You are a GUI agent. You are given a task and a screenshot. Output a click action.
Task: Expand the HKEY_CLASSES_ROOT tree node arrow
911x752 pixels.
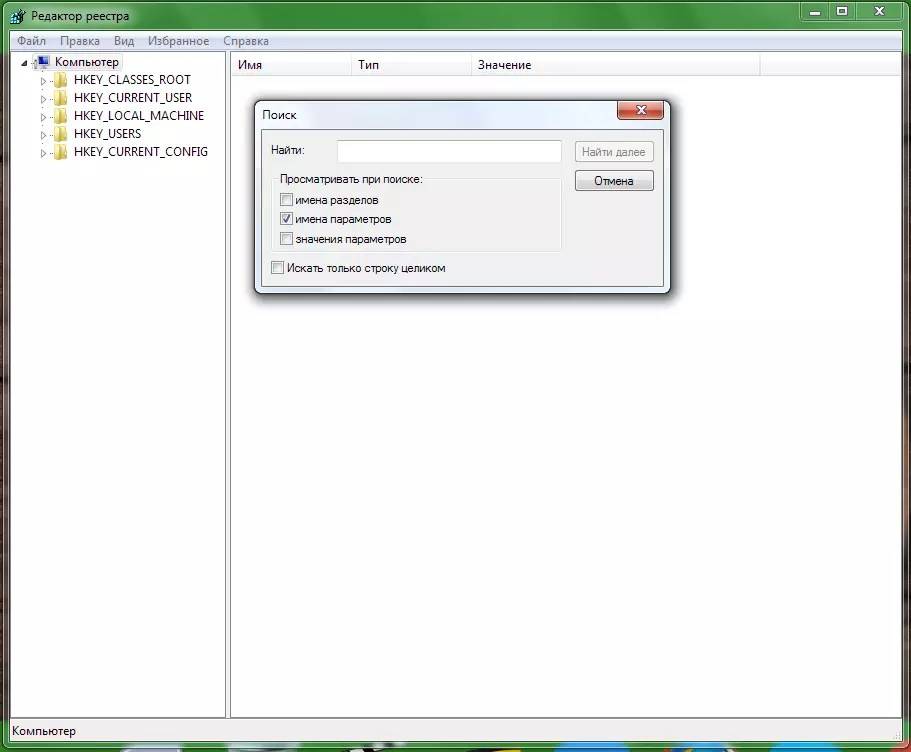click(43, 81)
